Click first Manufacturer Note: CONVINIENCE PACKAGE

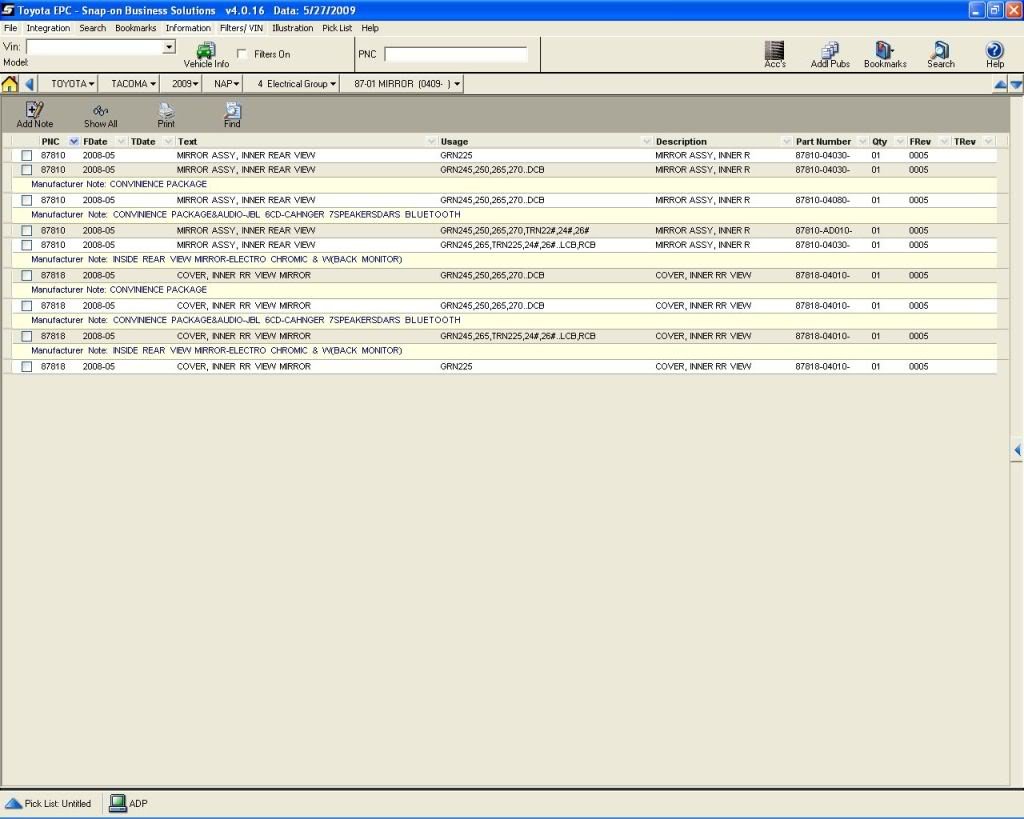tap(119, 184)
